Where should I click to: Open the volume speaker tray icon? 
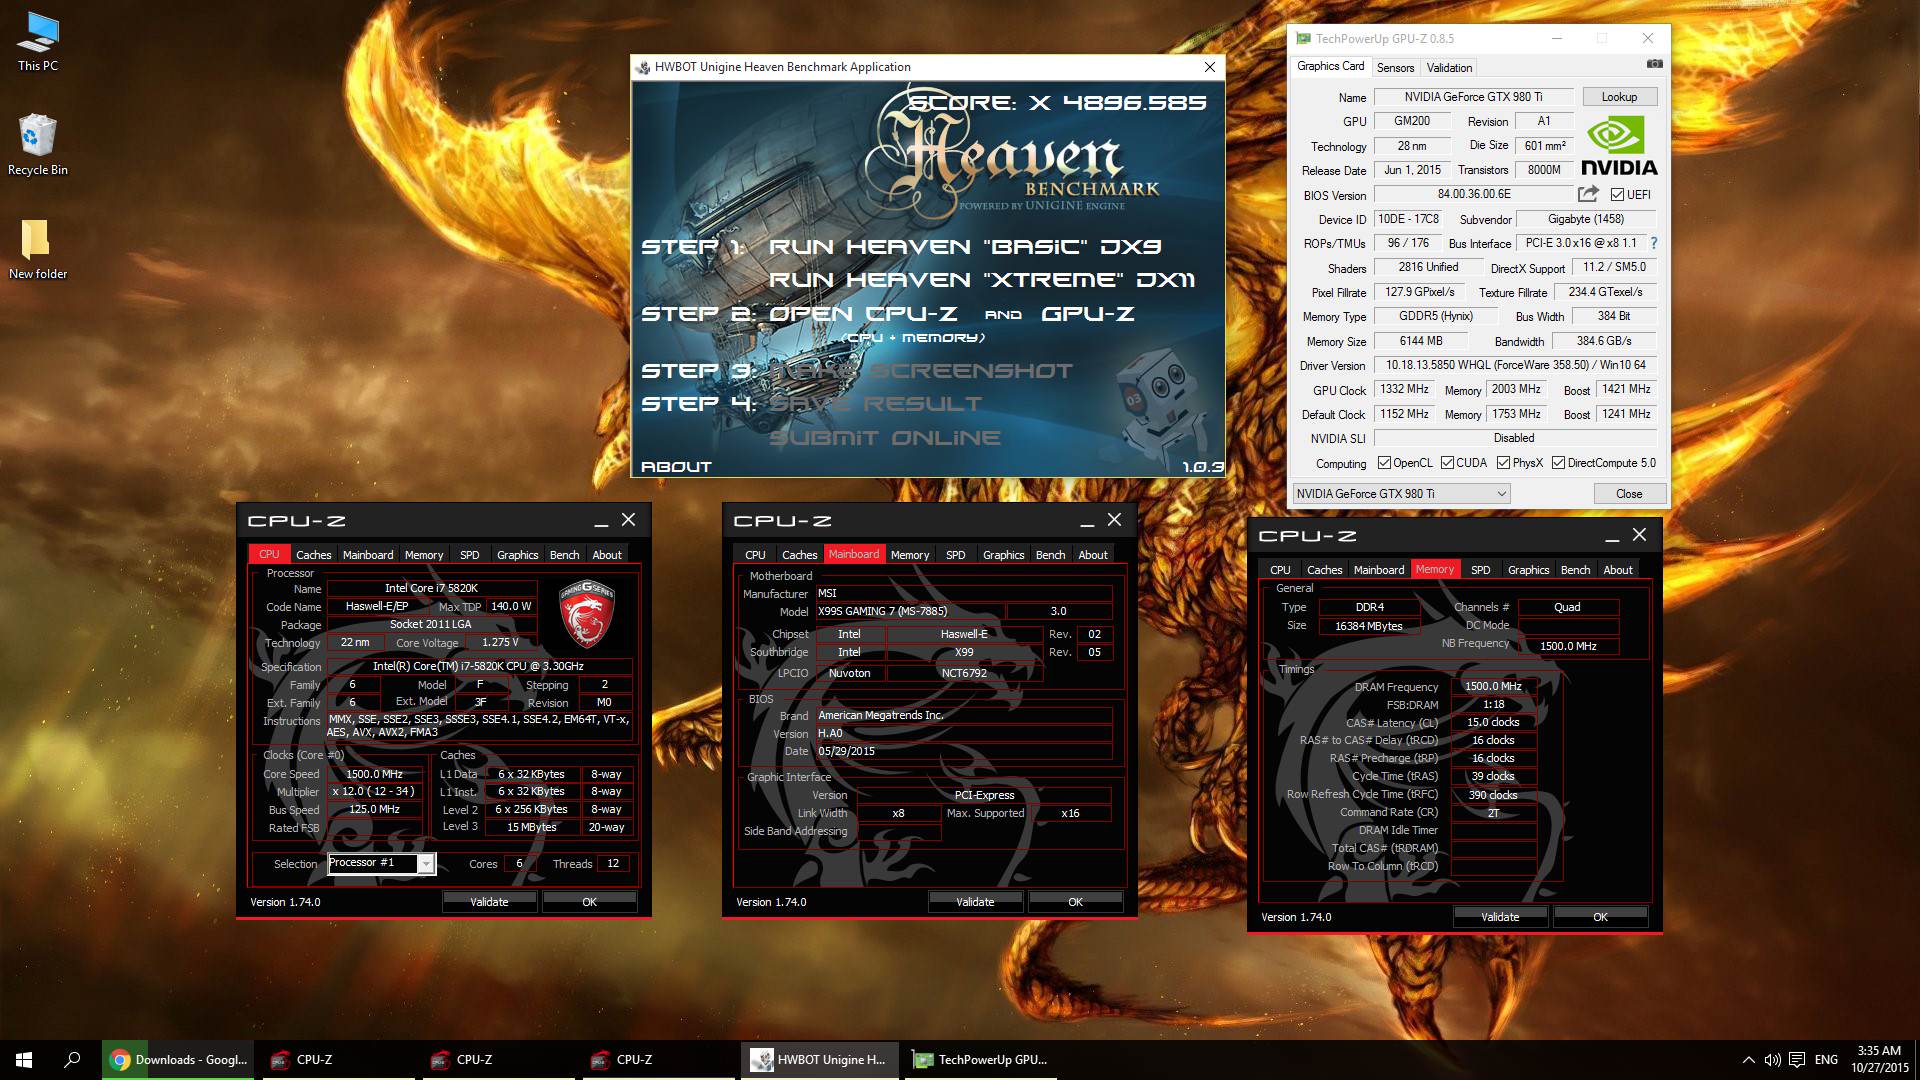pos(1772,1060)
